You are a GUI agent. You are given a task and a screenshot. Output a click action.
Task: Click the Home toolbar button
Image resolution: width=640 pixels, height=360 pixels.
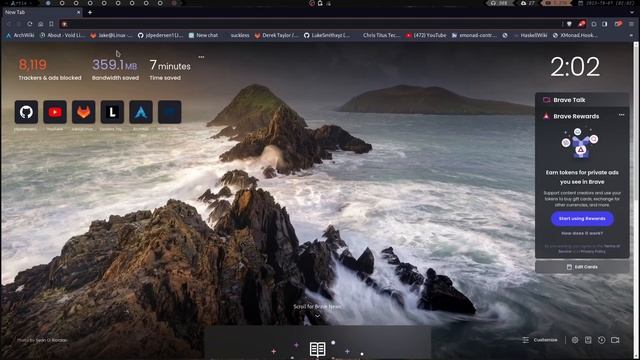40,24
